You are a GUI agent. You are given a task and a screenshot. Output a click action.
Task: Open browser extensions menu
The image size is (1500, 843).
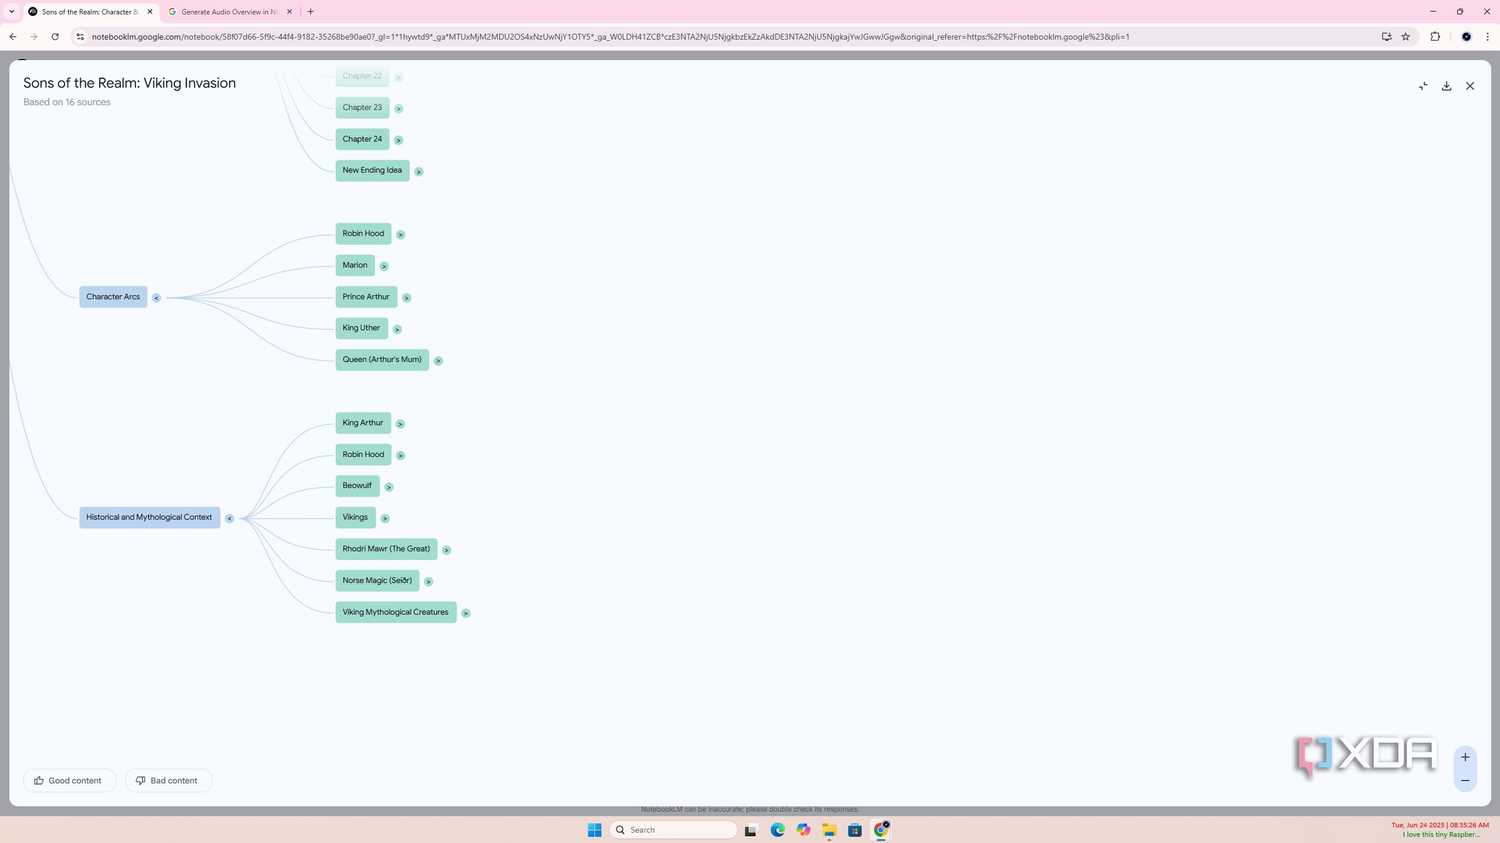(1435, 37)
